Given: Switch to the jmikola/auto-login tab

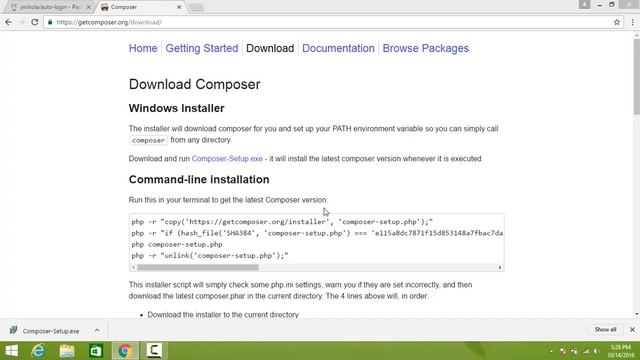Looking at the screenshot, I should click(x=48, y=7).
